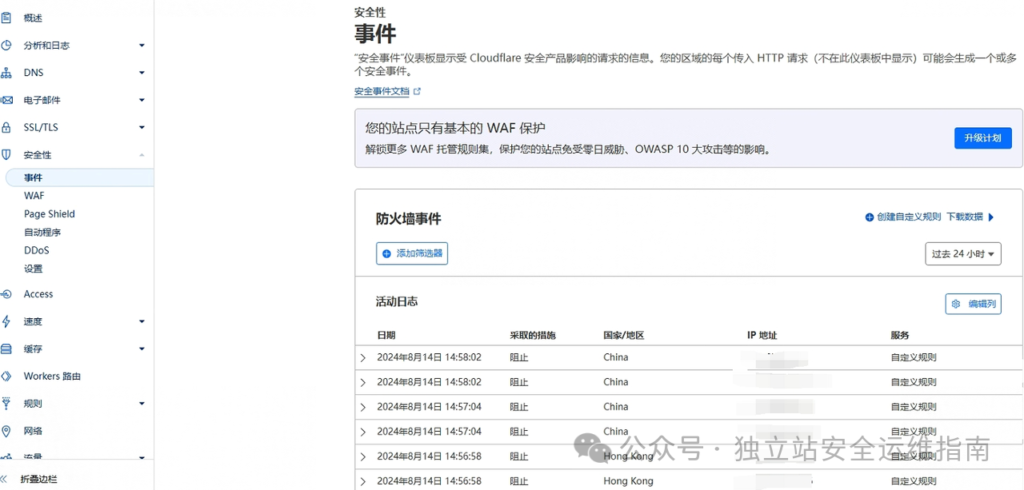Viewport: 1024px width, 490px height.
Task: Click the plus icon beside 创建自定义规则
Action: click(869, 218)
